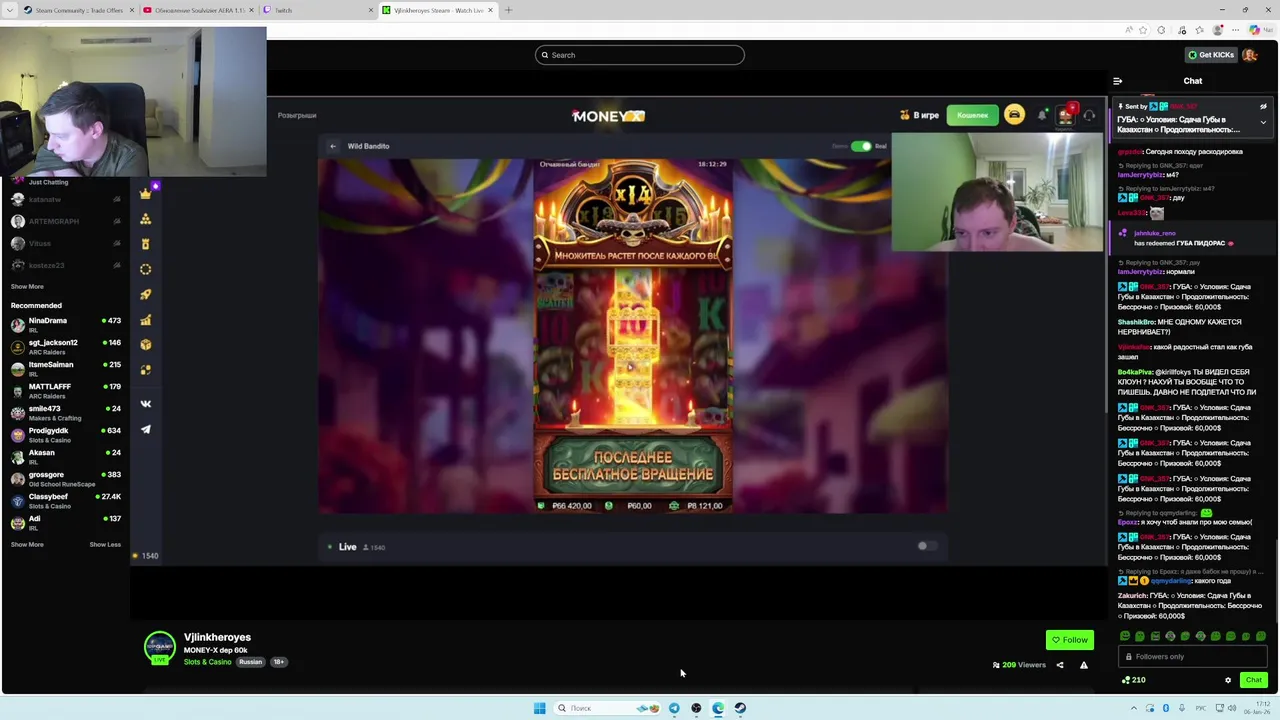Viewport: 1280px width, 720px height.
Task: Click the browser favorites star icon
Action: (1143, 30)
